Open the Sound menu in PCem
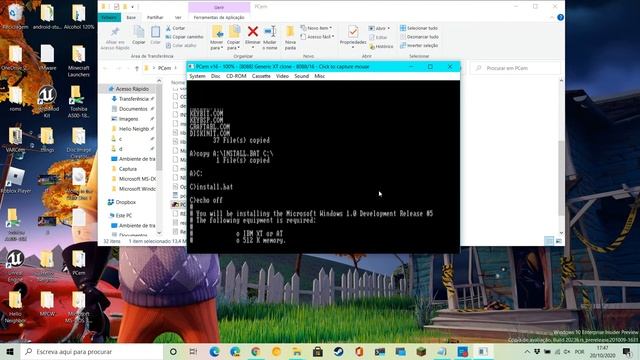Image resolution: width=640 pixels, height=360 pixels. point(301,76)
